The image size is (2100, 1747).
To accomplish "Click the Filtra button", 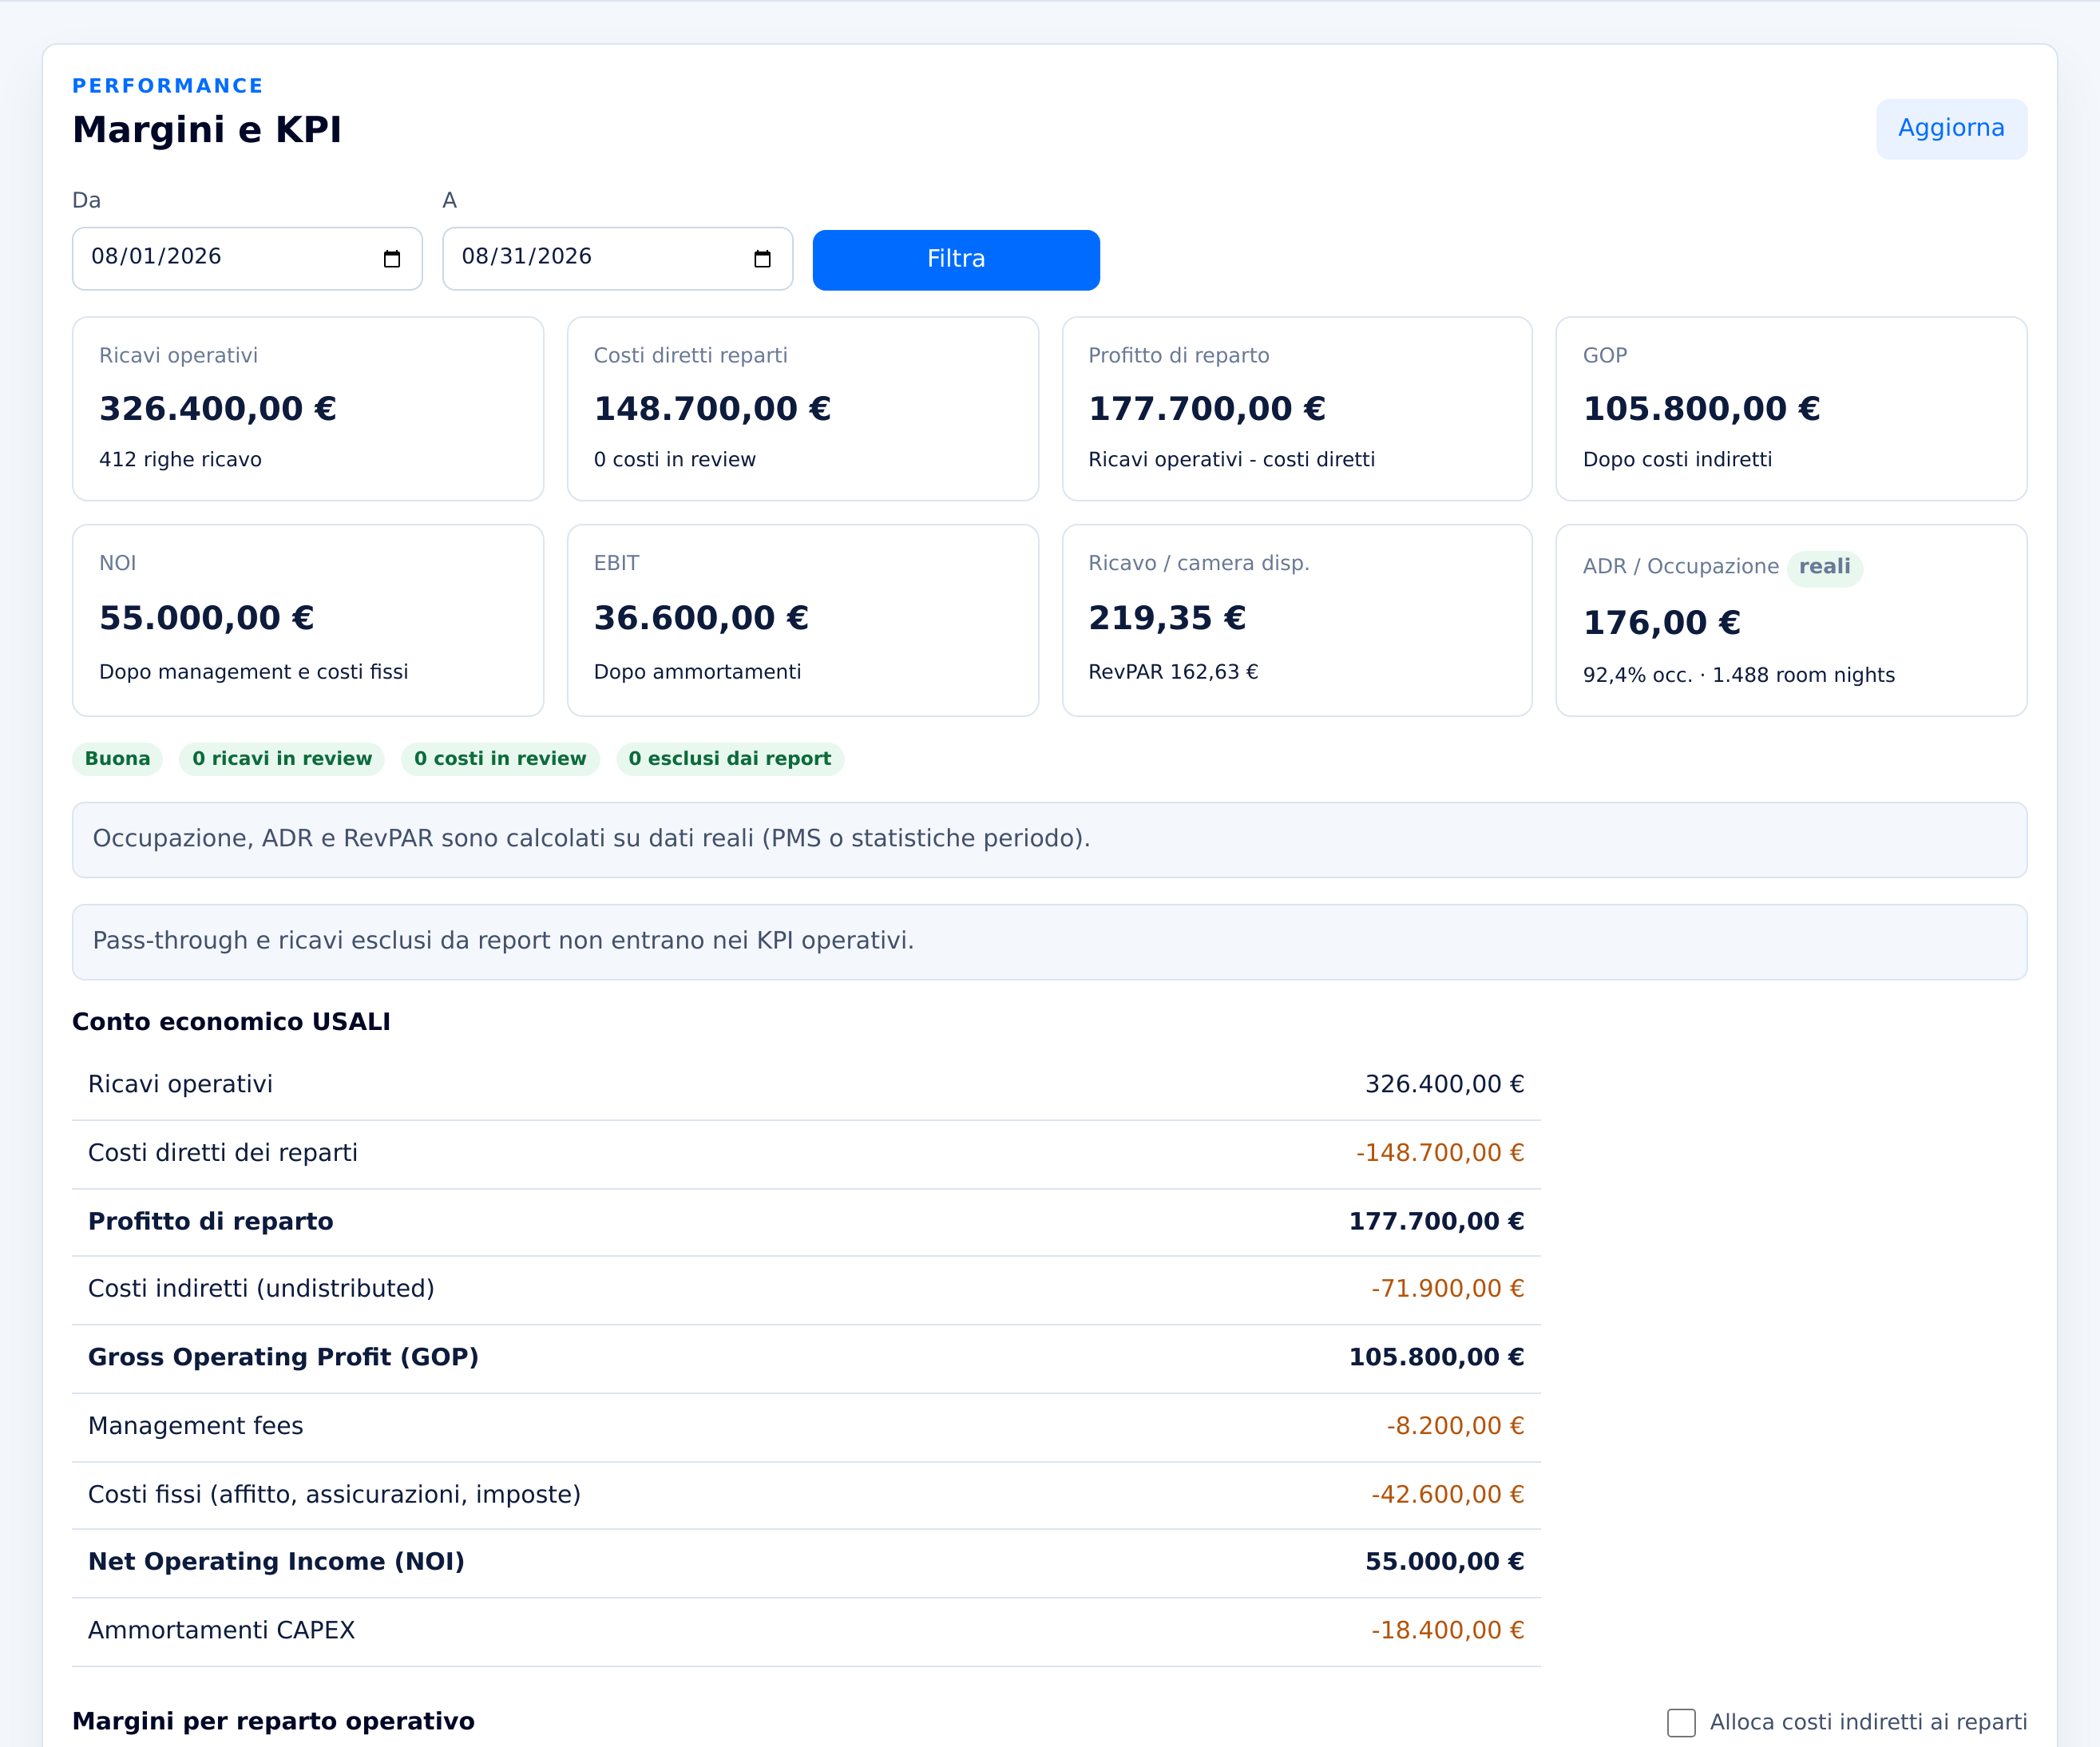I will pyautogui.click(x=956, y=260).
